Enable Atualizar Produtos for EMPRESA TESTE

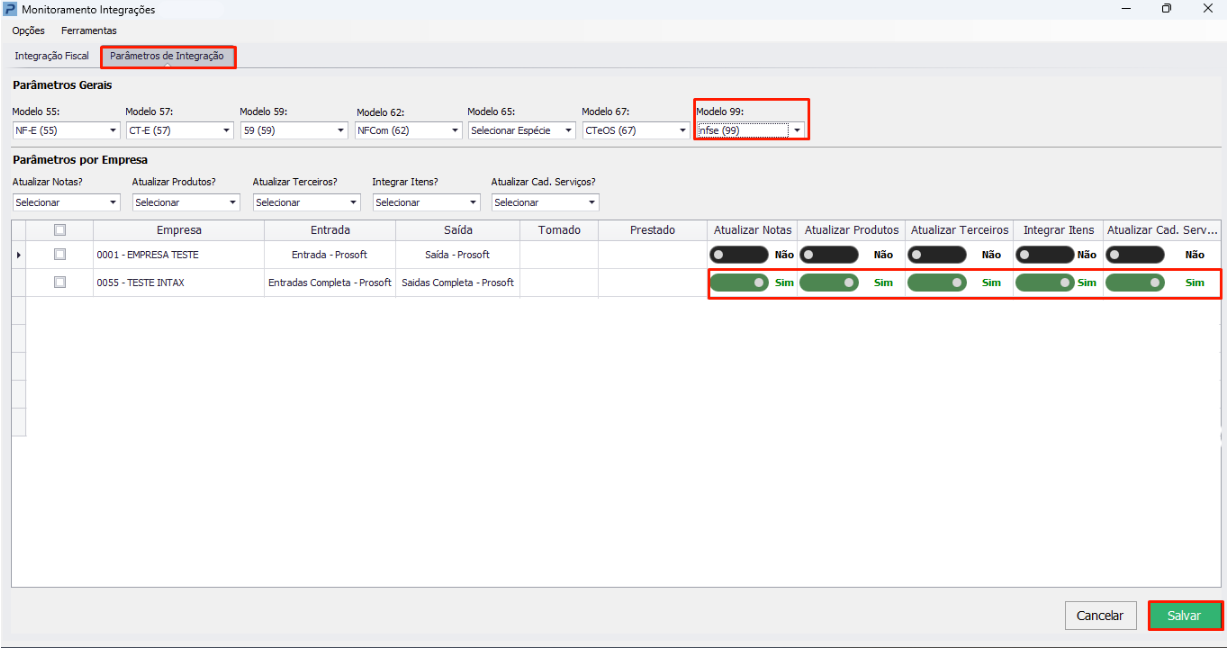(829, 255)
